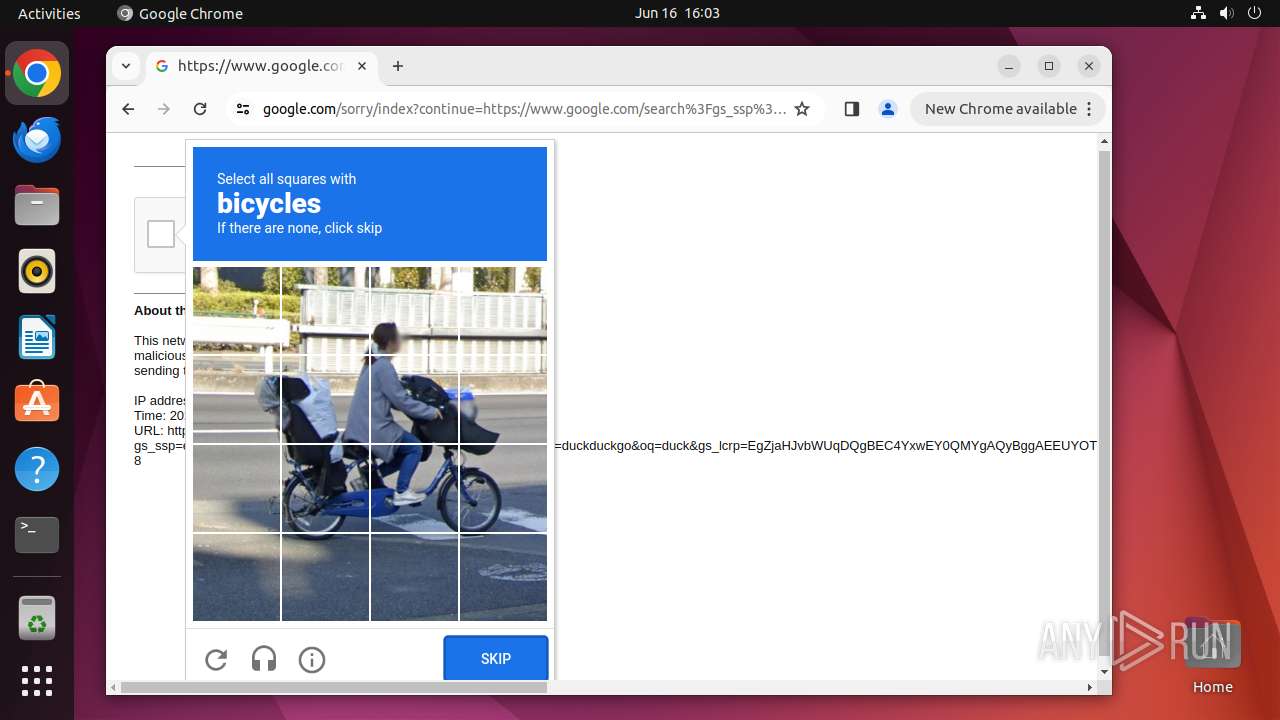The height and width of the screenshot is (720, 1280).
Task: Open Terminal from the dock
Action: pos(37,535)
